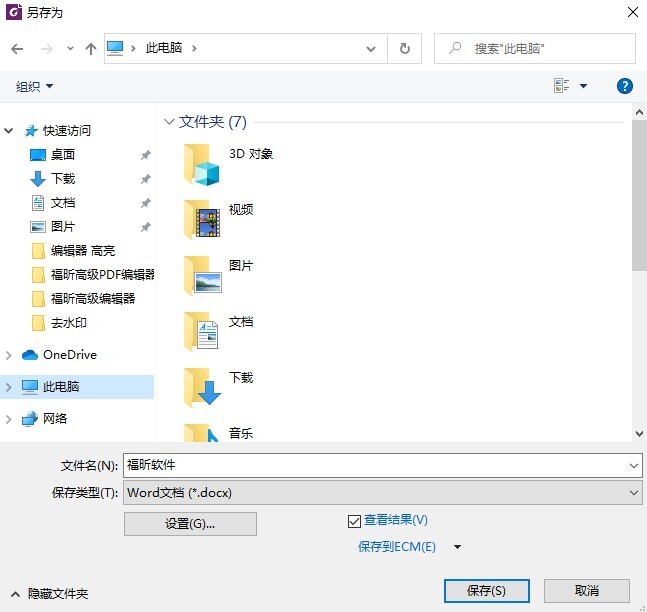Click scrollbar down arrow in file list
The height and width of the screenshot is (612, 647).
coord(639,434)
